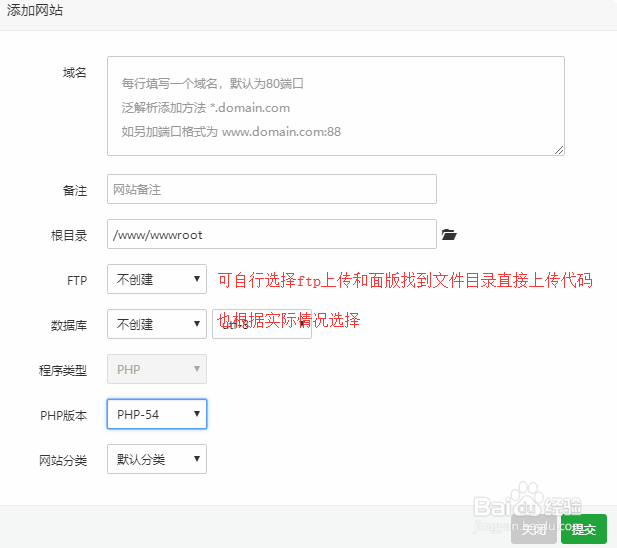Screen dimensions: 617x548
Task: Click the /www/wwwroot root directory field
Action: tap(272, 234)
